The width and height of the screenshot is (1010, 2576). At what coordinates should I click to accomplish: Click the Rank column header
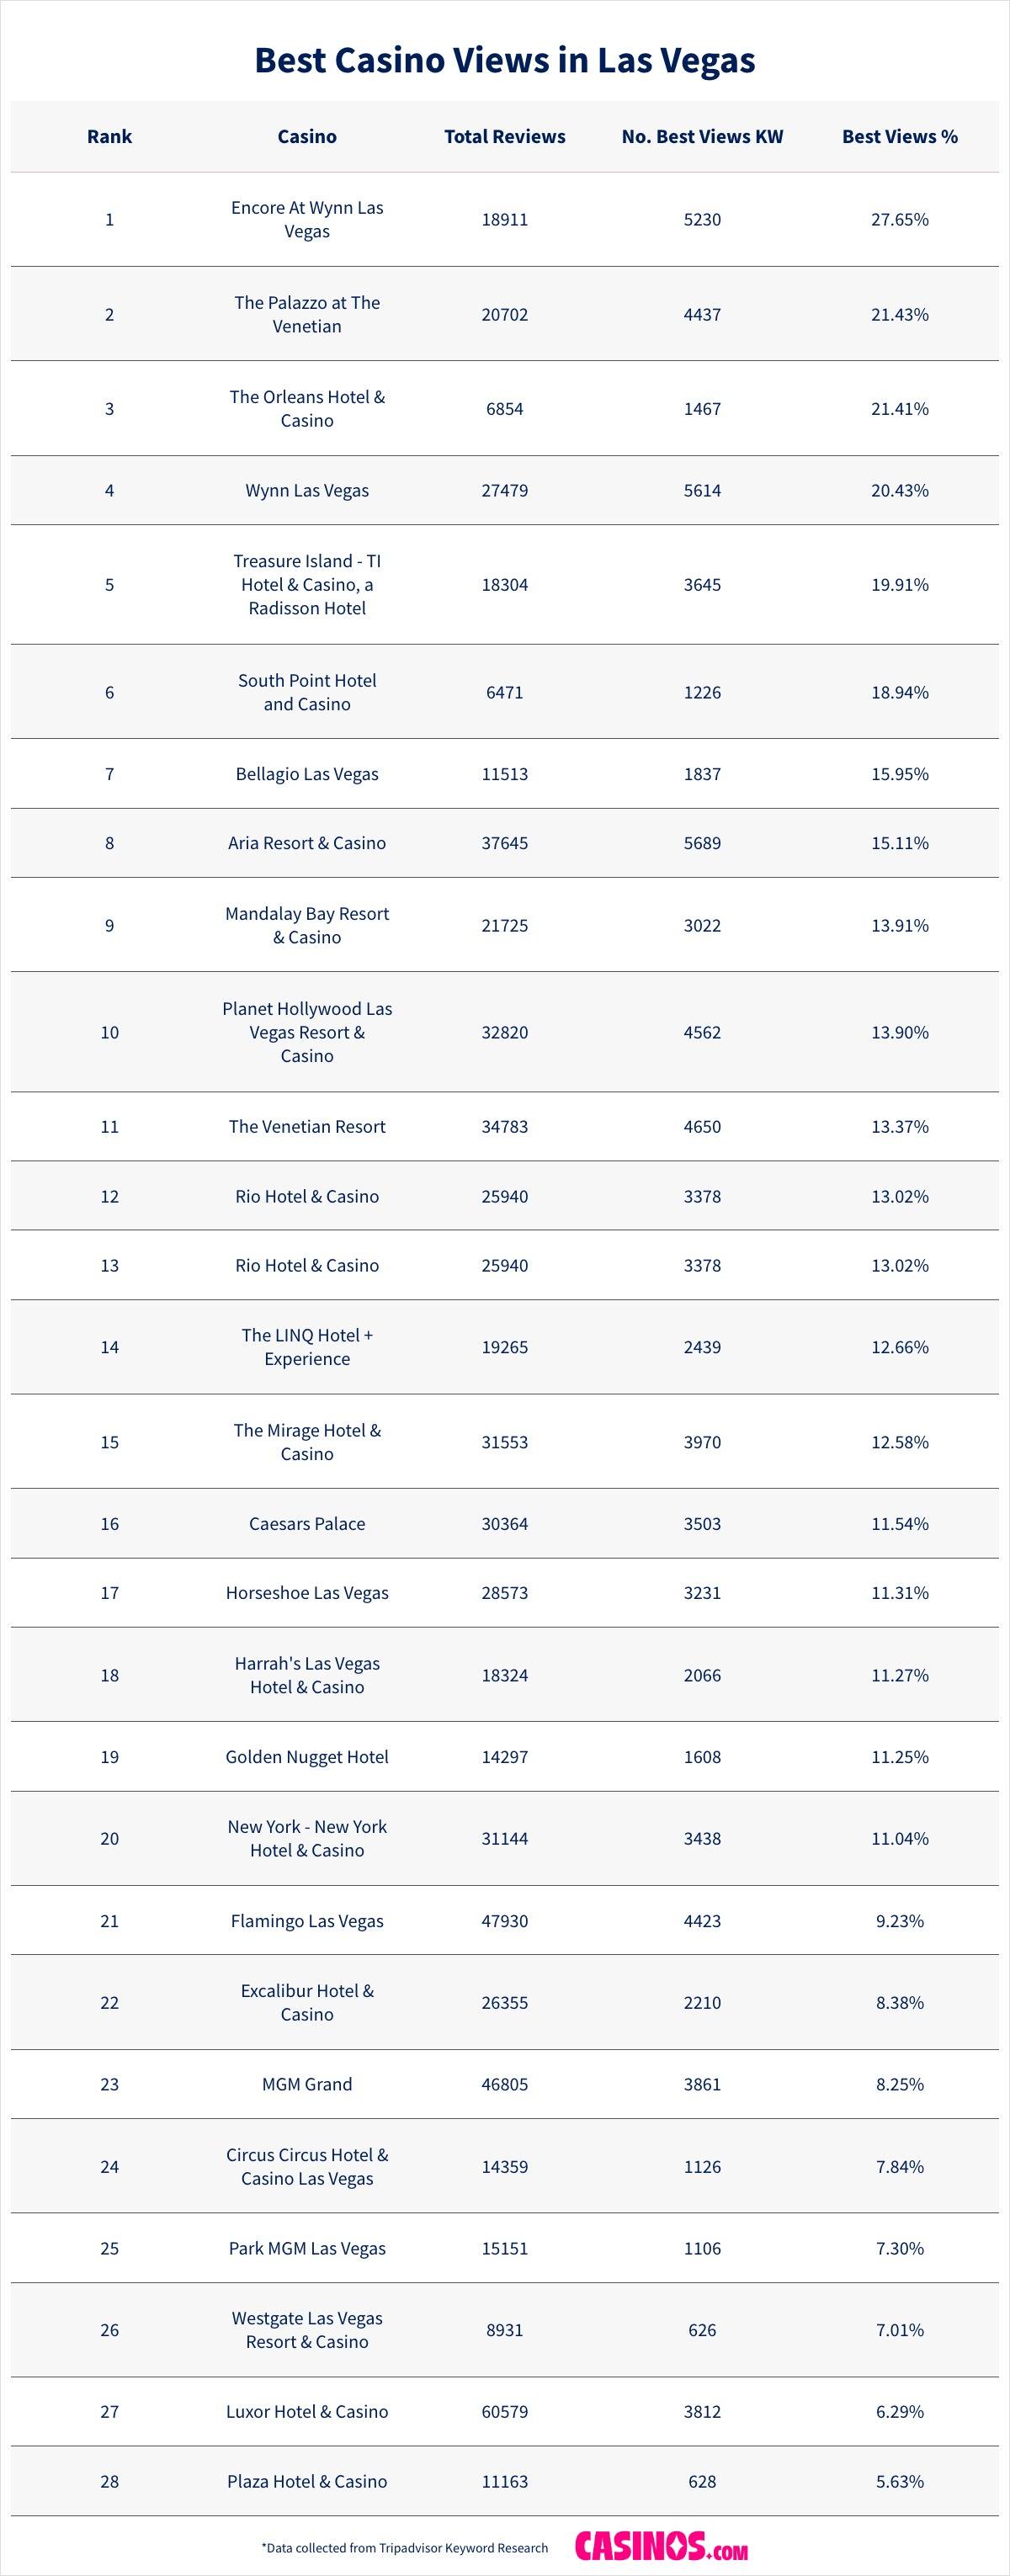pyautogui.click(x=109, y=137)
